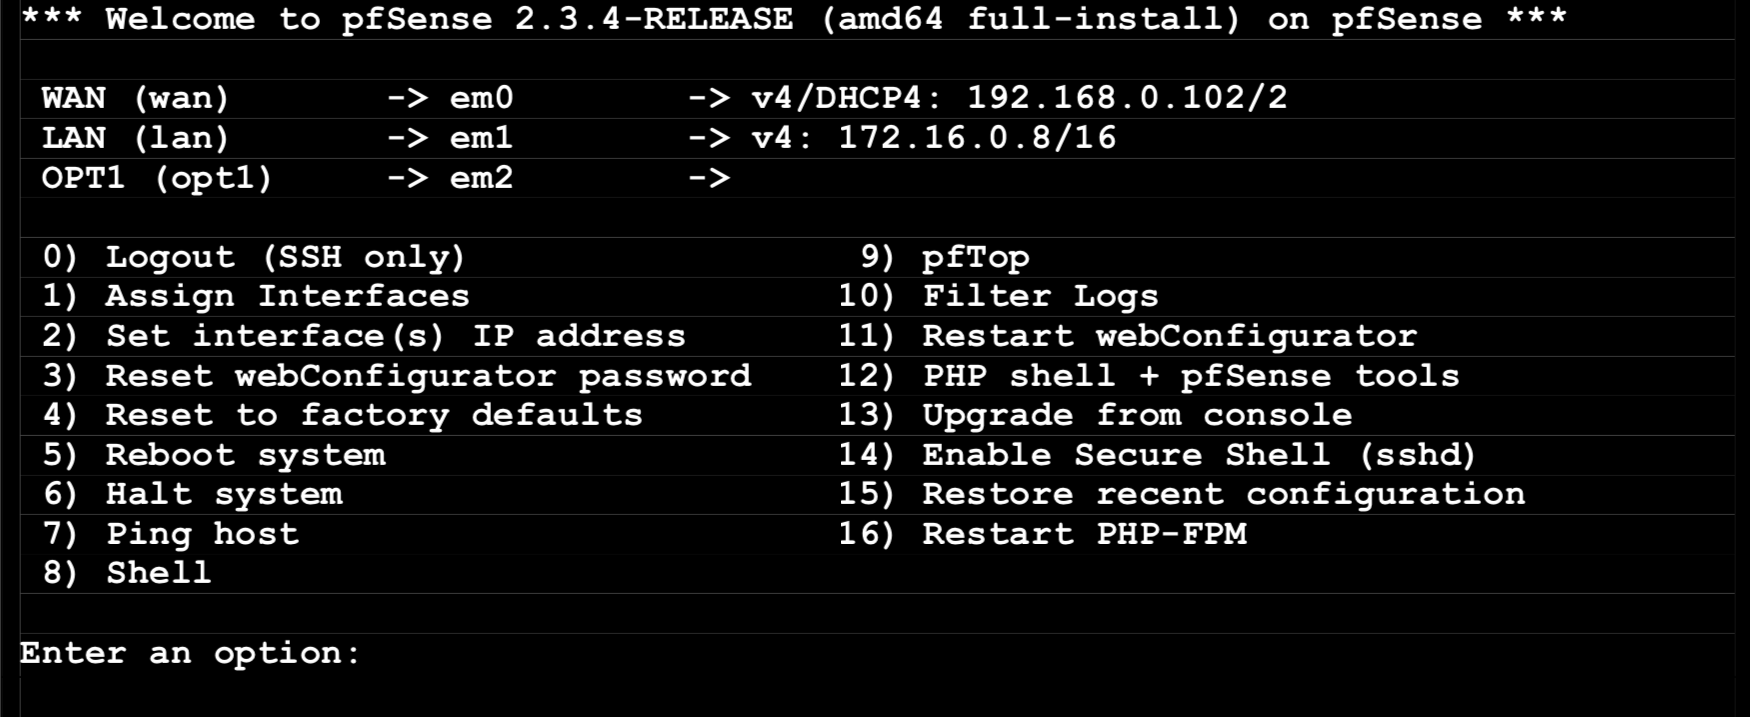Screen dimensions: 1750x717
Task: Select the Reboot system option
Action: pyautogui.click(x=214, y=455)
